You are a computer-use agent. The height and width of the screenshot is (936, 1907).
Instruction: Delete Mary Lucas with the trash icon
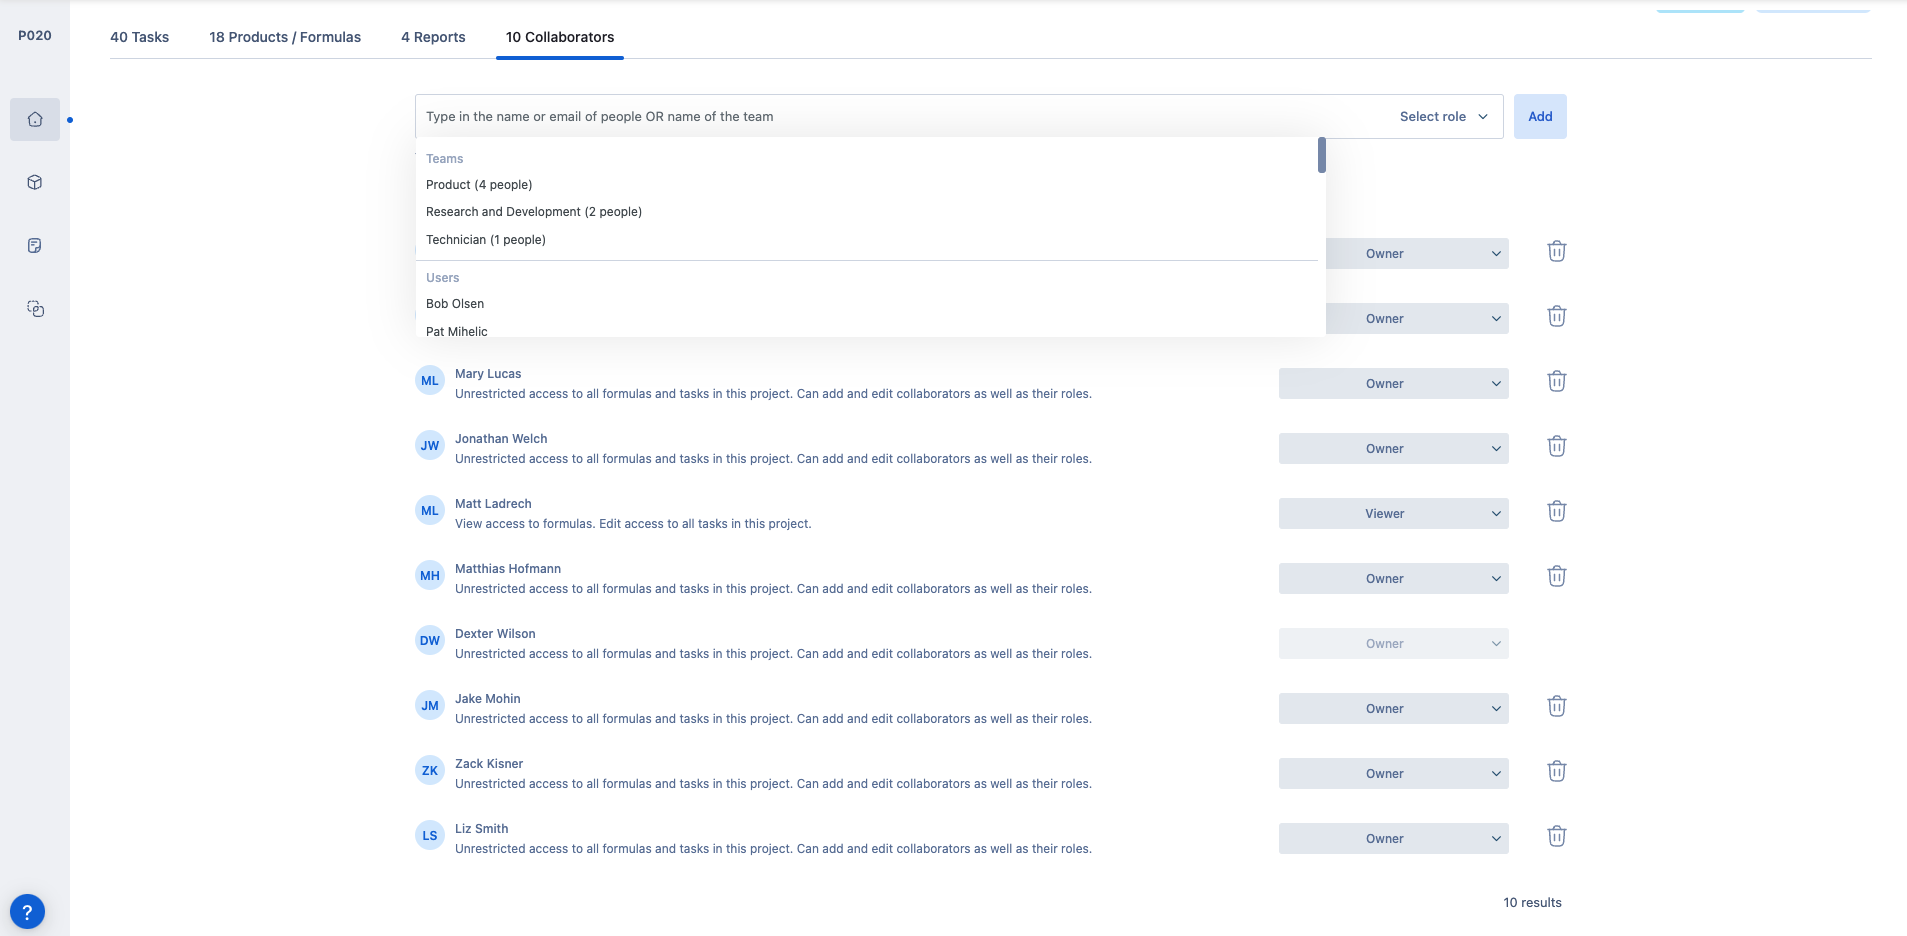coord(1556,381)
